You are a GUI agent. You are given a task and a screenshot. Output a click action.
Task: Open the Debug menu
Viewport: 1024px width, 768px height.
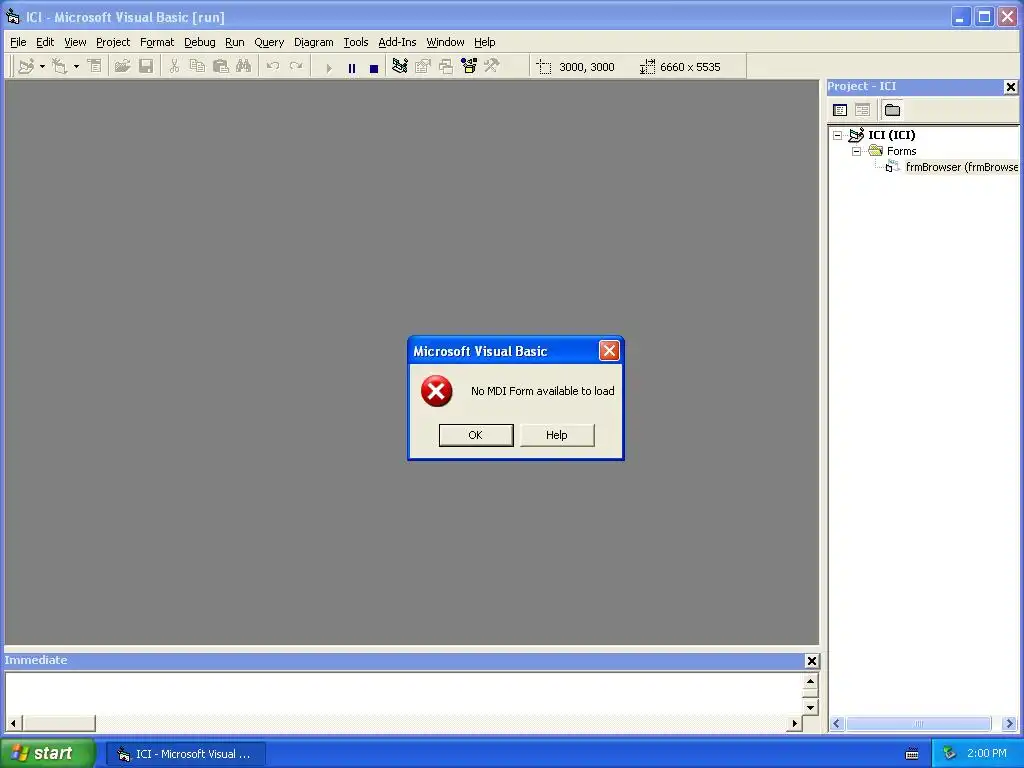tap(200, 42)
